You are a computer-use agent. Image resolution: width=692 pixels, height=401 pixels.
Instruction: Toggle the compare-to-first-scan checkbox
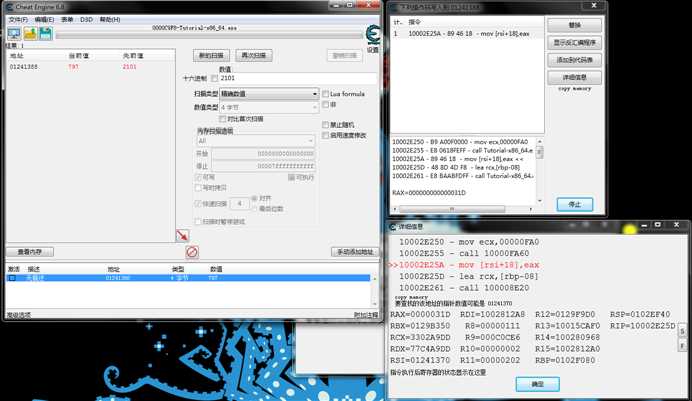(x=222, y=119)
